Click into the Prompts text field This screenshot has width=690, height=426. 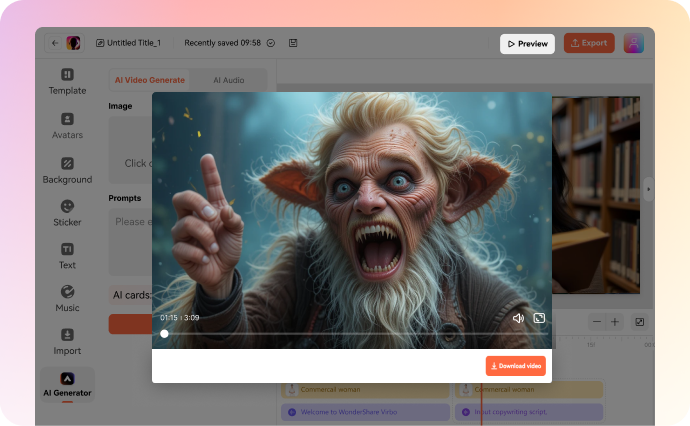(x=131, y=242)
